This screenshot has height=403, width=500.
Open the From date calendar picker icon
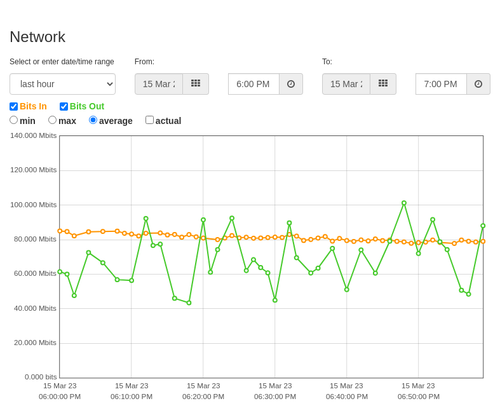pyautogui.click(x=196, y=84)
